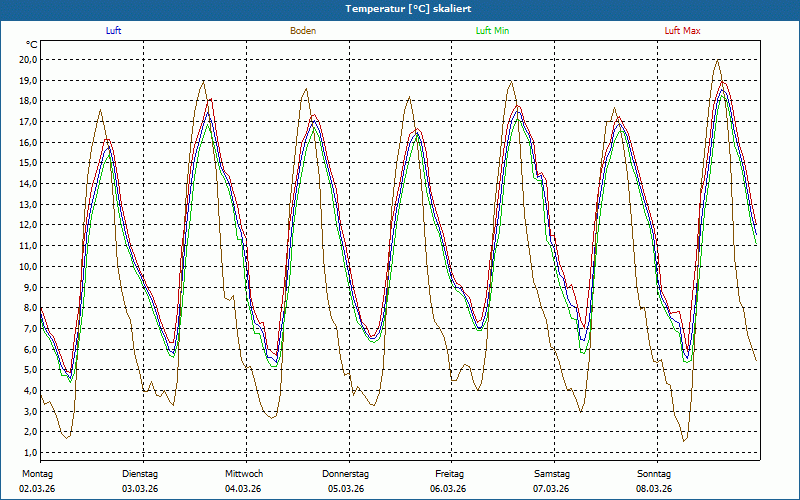This screenshot has height=500, width=800.
Task: Click the 02.03.26 date label
Action: (37, 489)
